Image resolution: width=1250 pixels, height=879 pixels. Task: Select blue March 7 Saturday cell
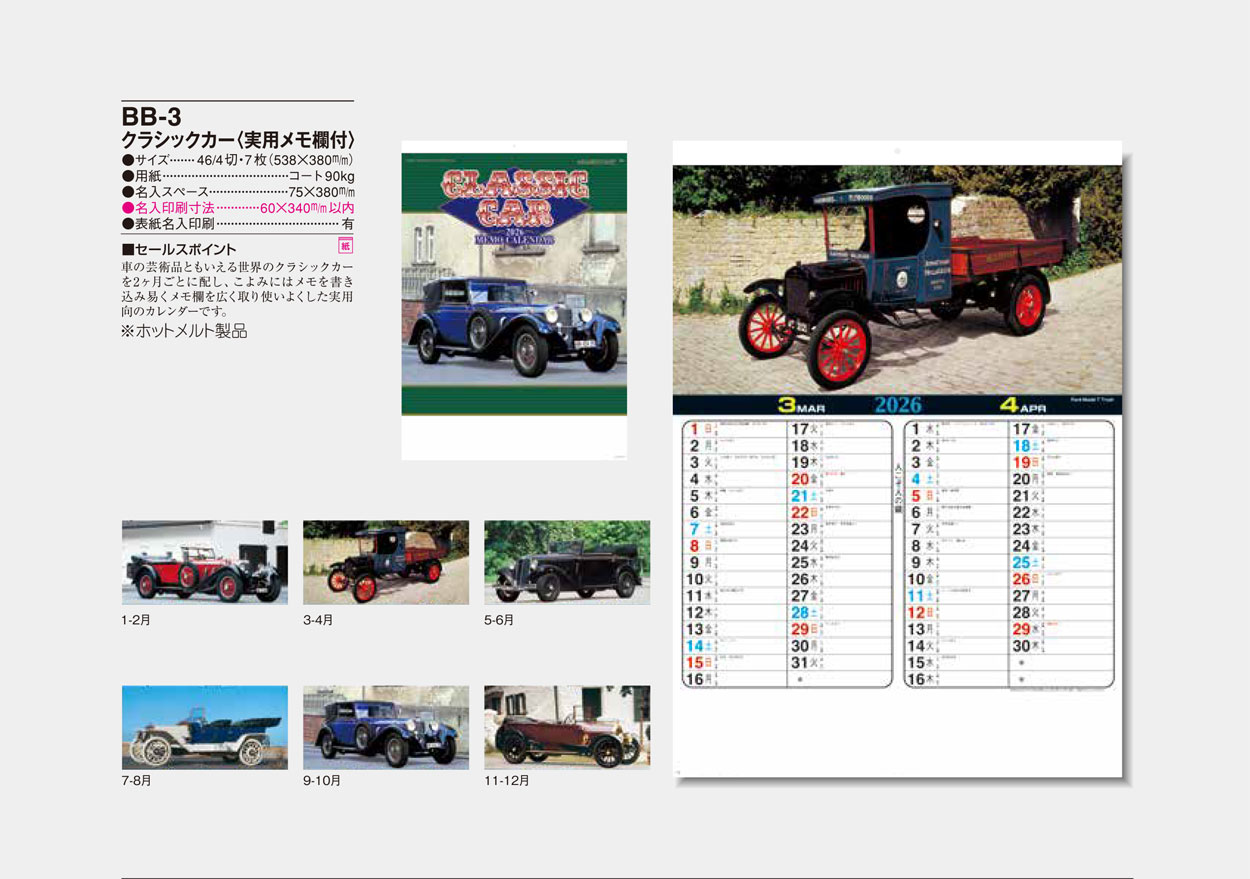(736, 529)
